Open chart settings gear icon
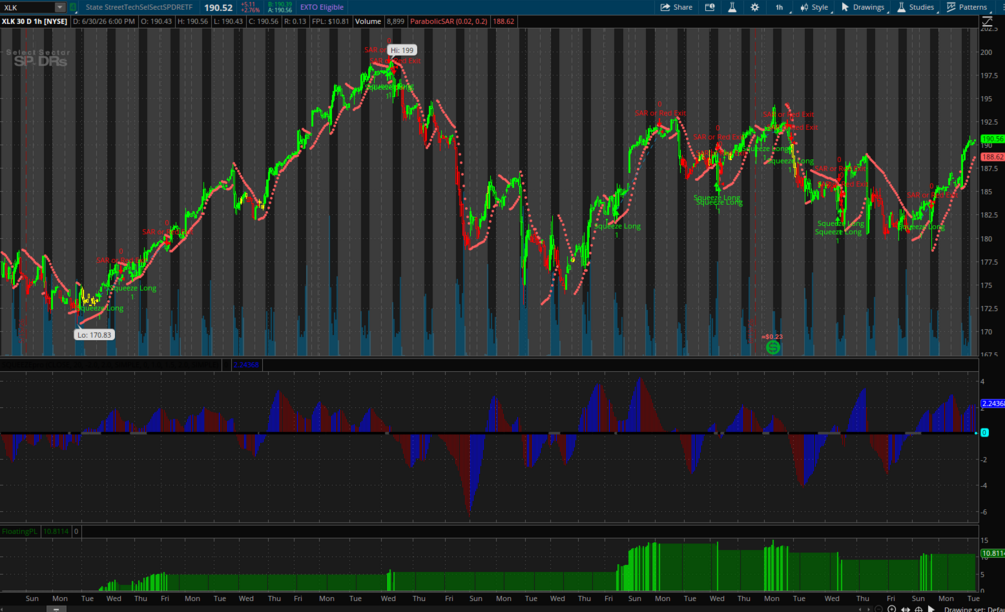1005x612 pixels. (754, 7)
